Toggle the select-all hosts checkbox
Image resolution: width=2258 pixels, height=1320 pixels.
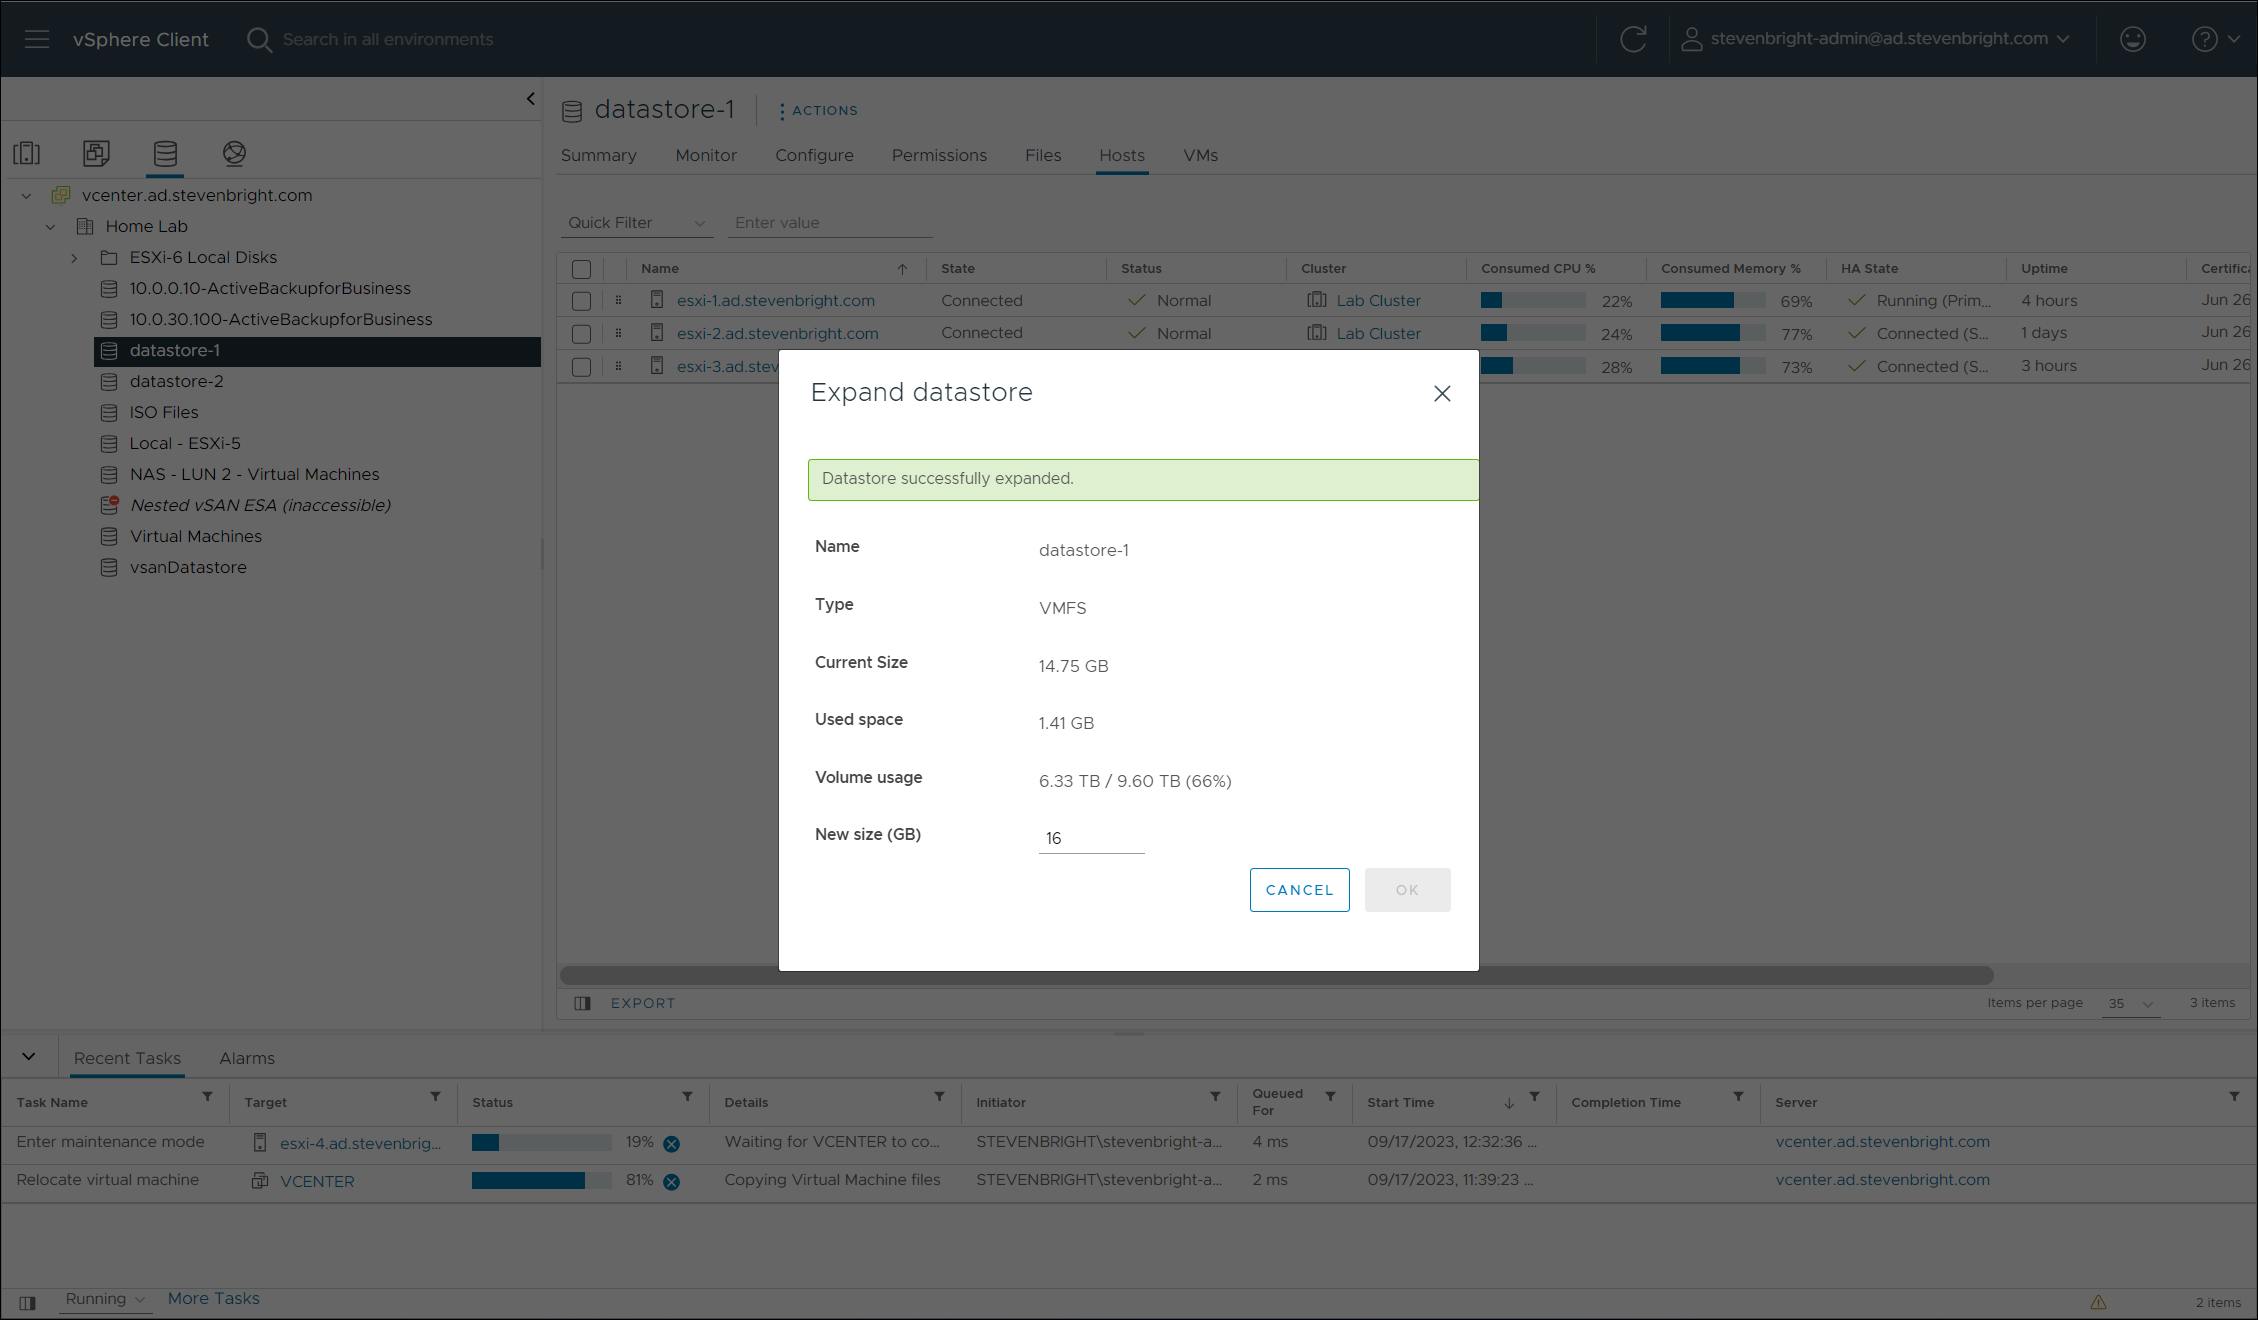(x=581, y=269)
